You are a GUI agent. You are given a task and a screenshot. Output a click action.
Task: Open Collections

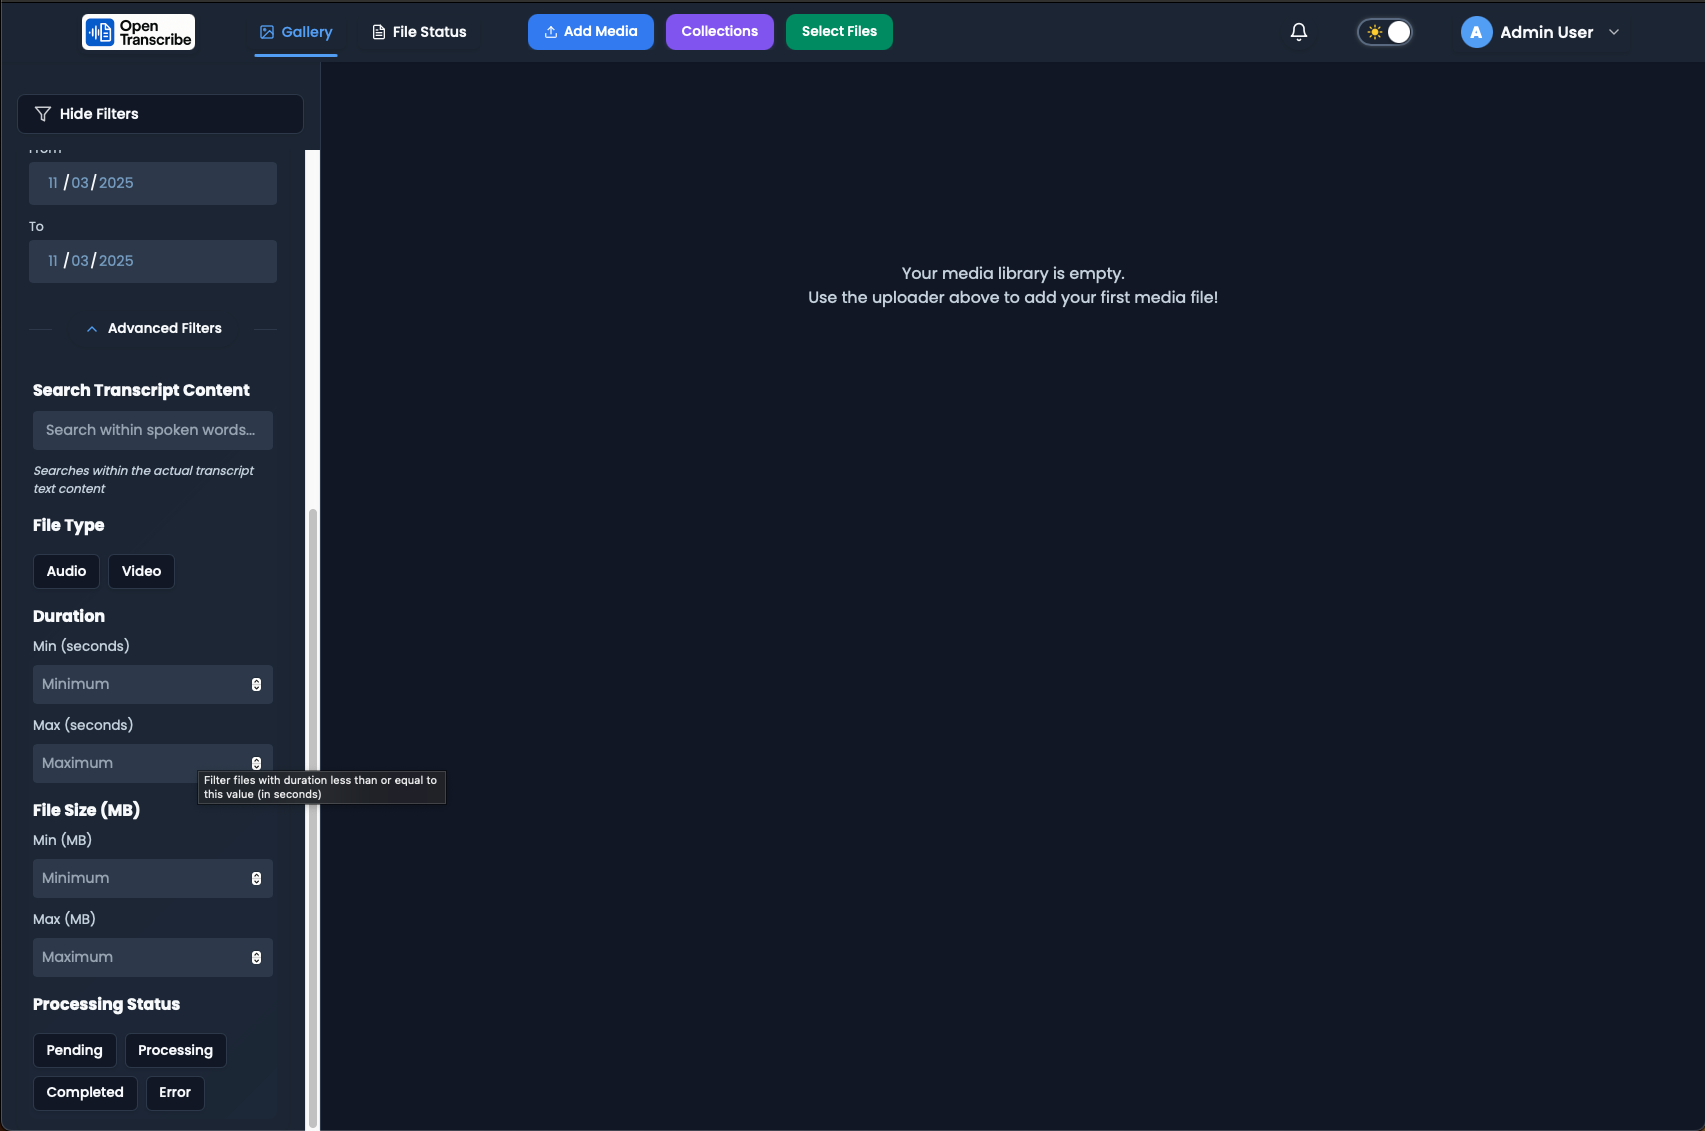[x=720, y=32]
